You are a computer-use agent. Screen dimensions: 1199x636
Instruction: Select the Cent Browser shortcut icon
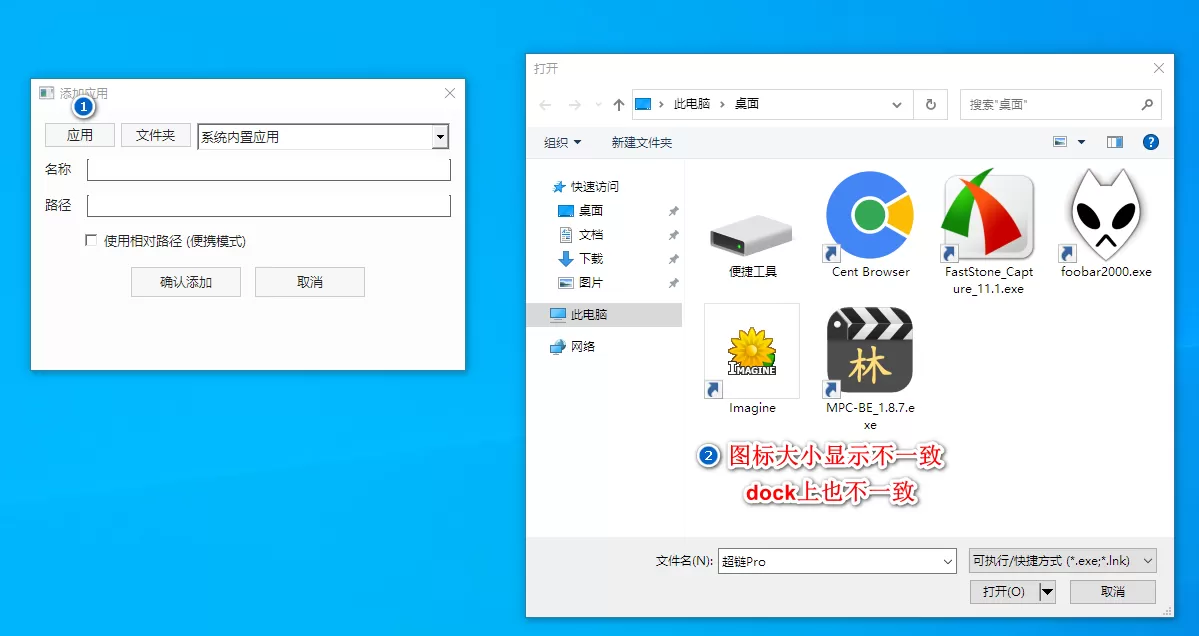pos(870,216)
